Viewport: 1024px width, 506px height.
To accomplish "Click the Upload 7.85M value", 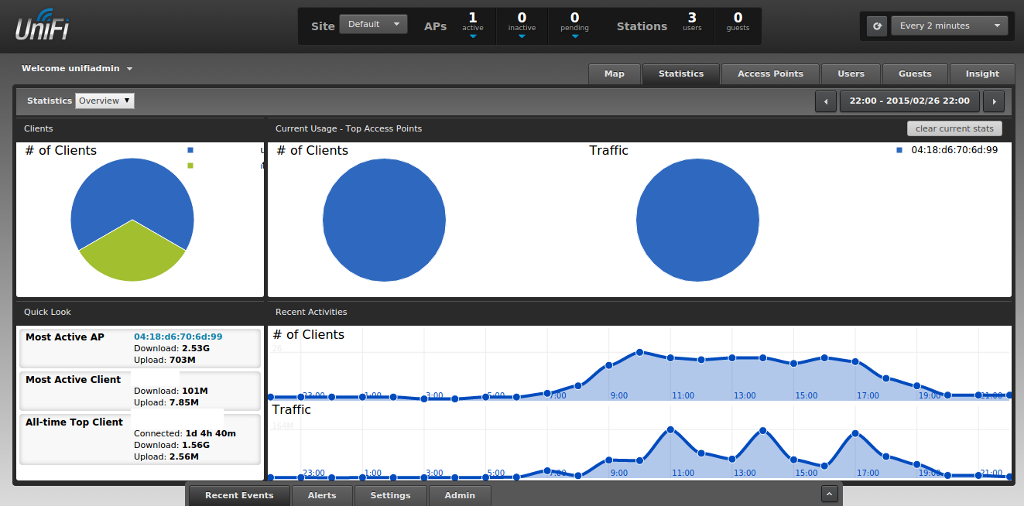I will (x=184, y=402).
